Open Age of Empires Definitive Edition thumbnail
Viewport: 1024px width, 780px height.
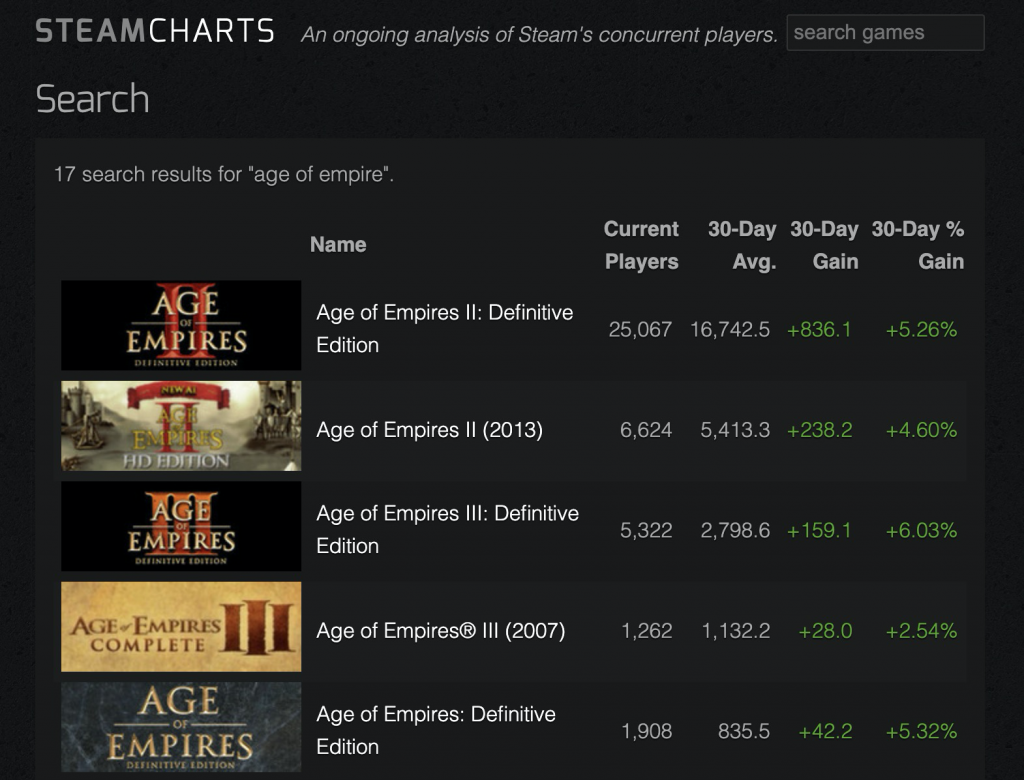181,727
